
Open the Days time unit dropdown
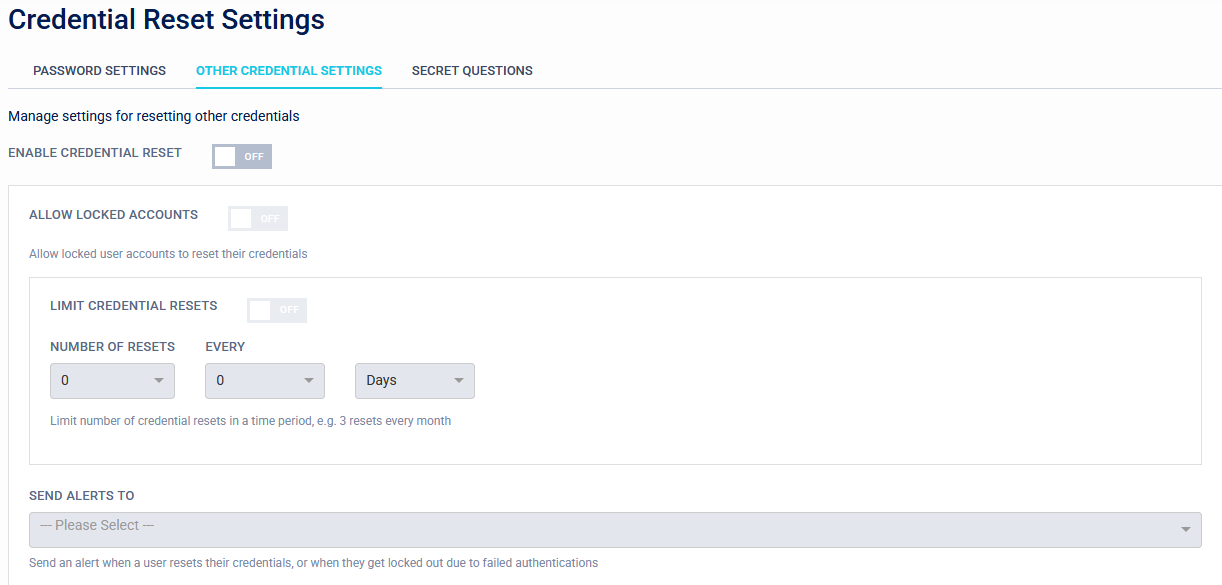tap(414, 381)
